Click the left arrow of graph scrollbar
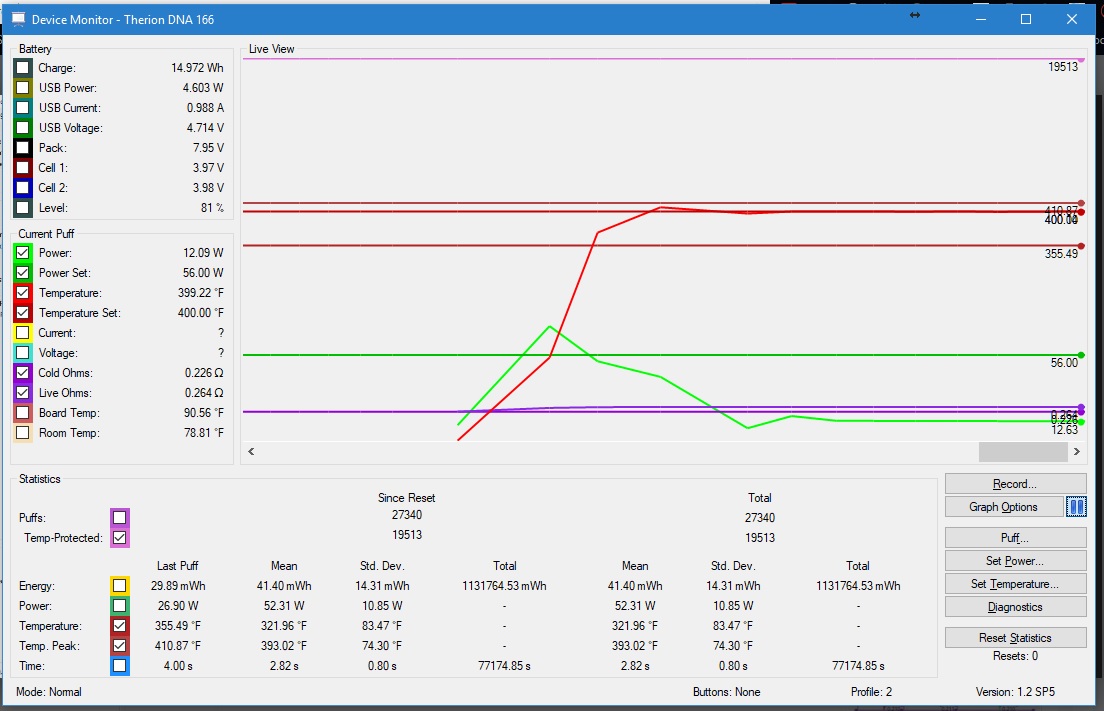The image size is (1104, 711). tap(251, 452)
